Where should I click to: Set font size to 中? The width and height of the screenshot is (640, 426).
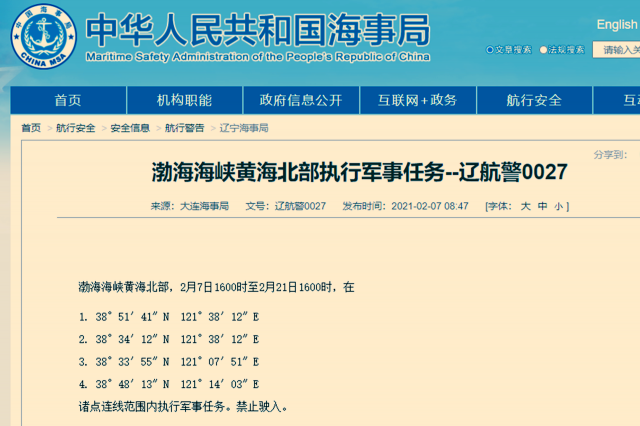click(x=542, y=206)
